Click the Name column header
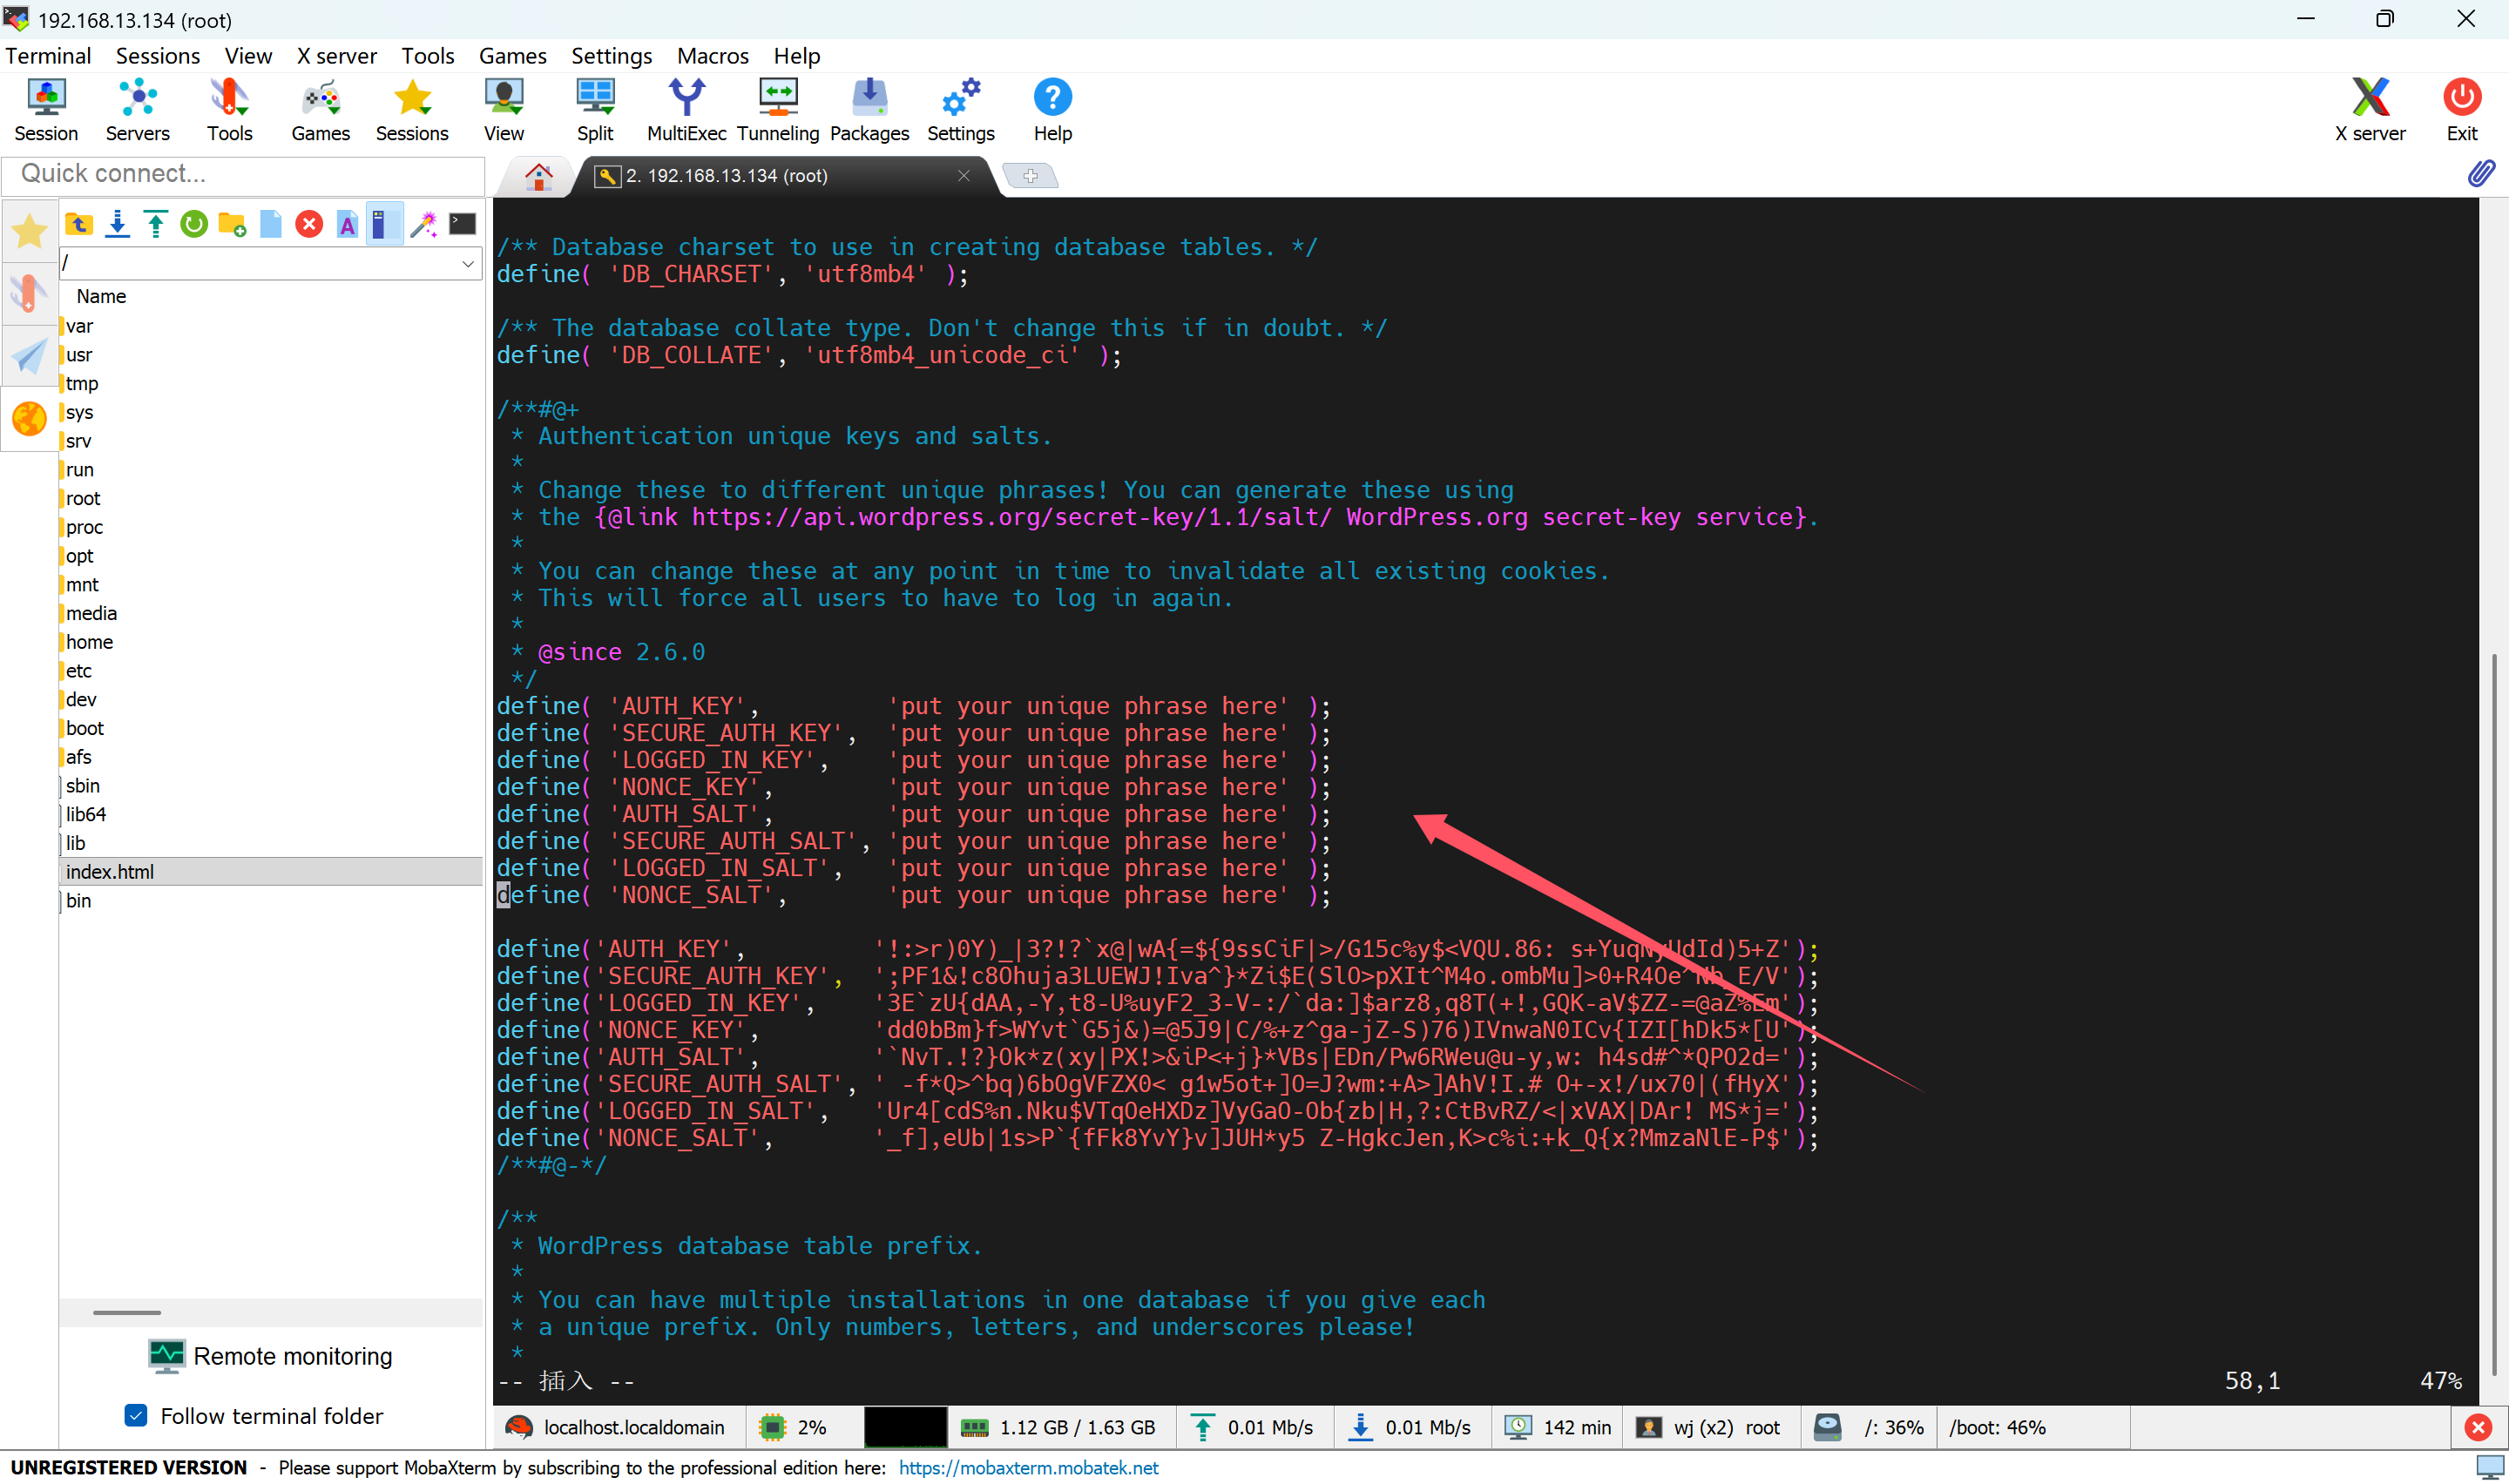The height and width of the screenshot is (1484, 2509). point(101,296)
